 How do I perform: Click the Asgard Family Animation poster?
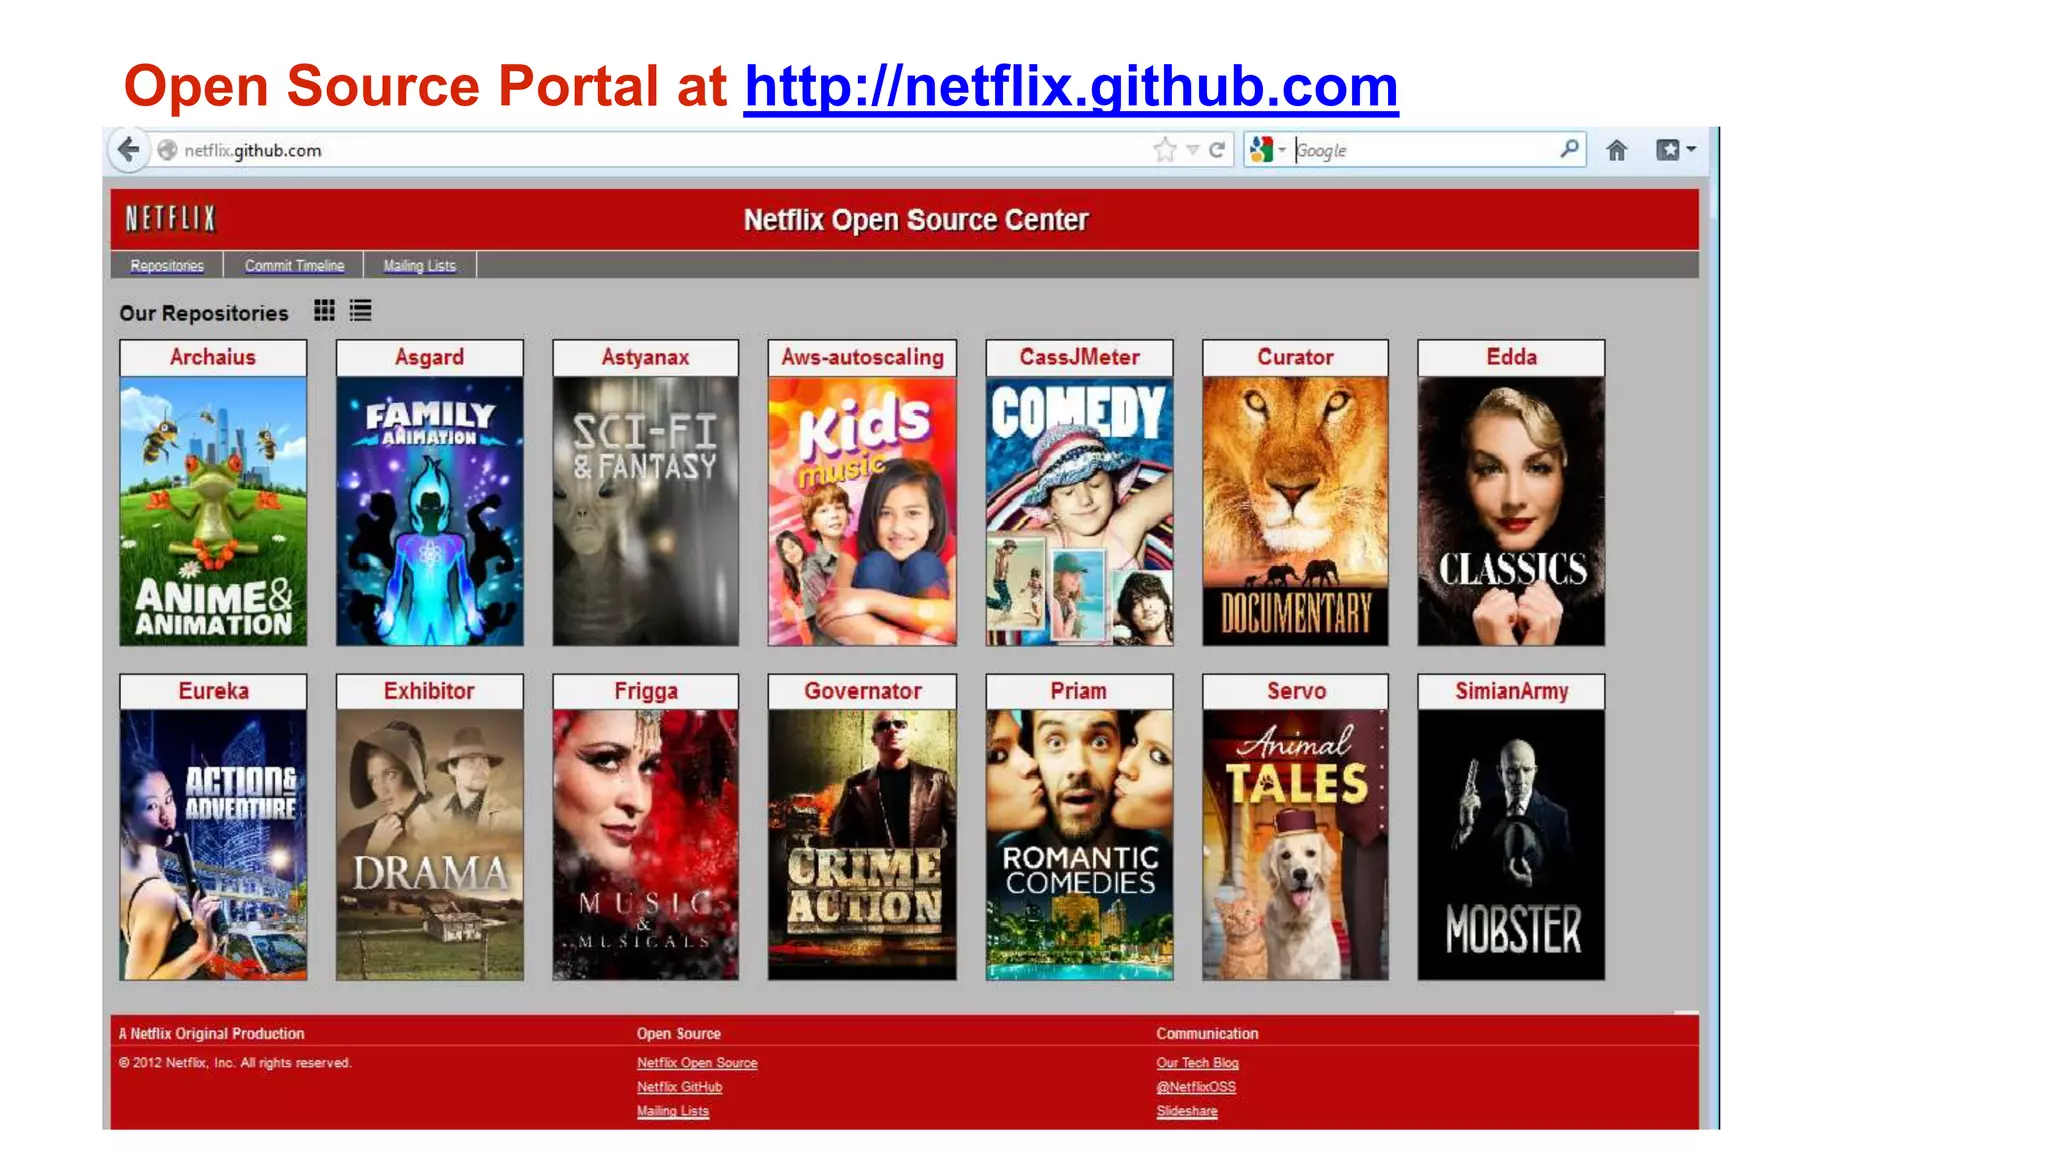point(429,511)
